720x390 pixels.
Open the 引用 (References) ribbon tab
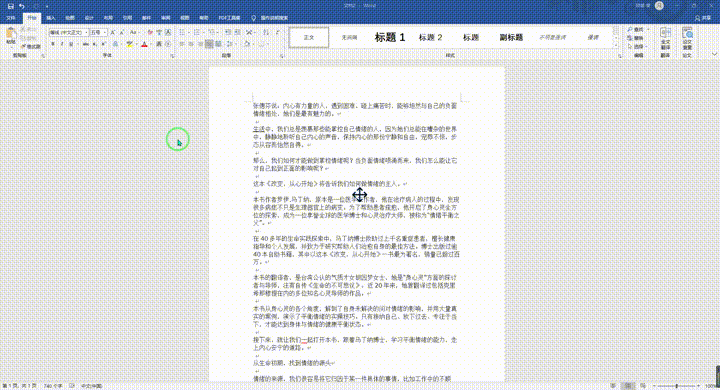point(127,18)
